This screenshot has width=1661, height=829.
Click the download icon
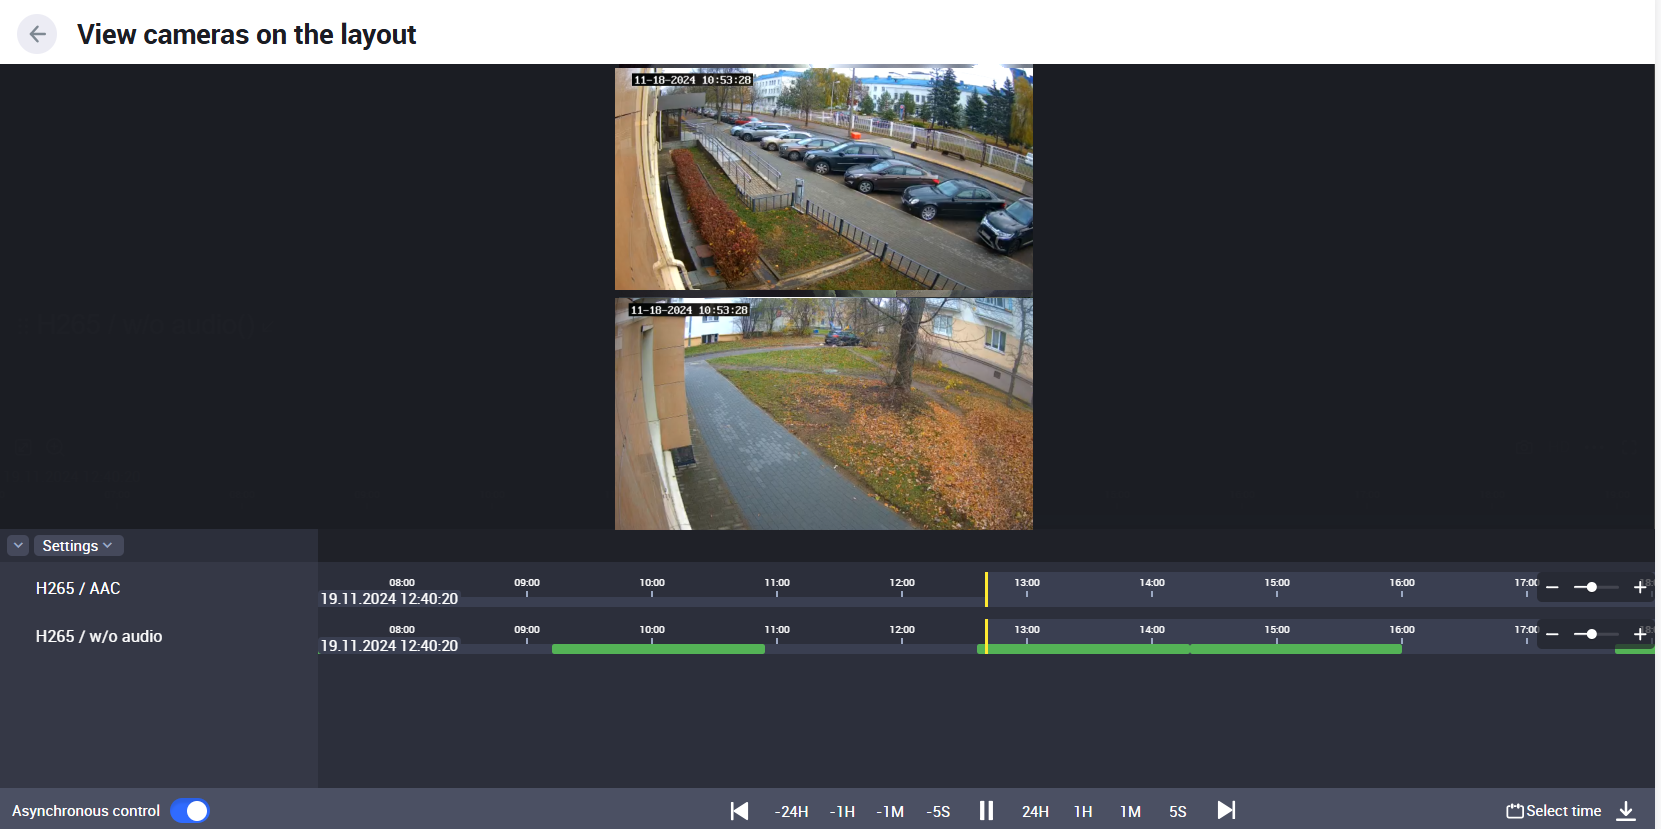(x=1626, y=811)
